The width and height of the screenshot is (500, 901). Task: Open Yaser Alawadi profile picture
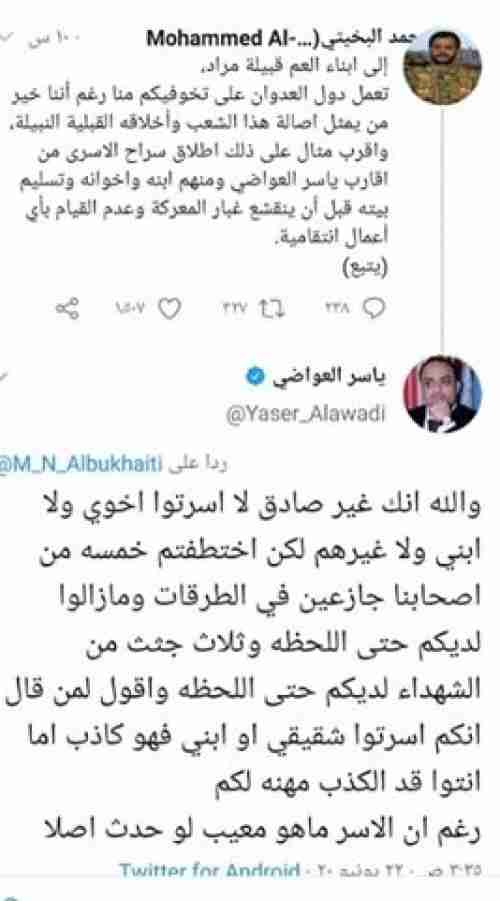443,394
